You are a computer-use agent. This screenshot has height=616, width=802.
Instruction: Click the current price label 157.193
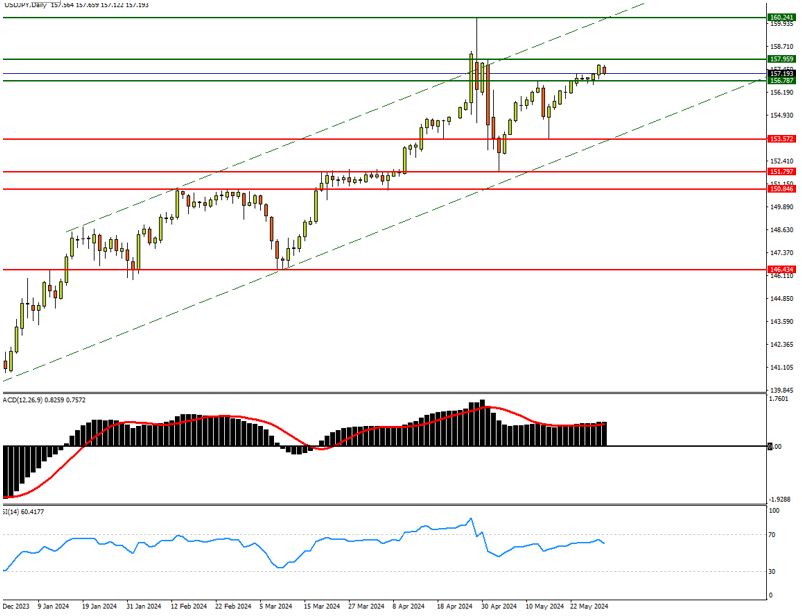coord(781,74)
